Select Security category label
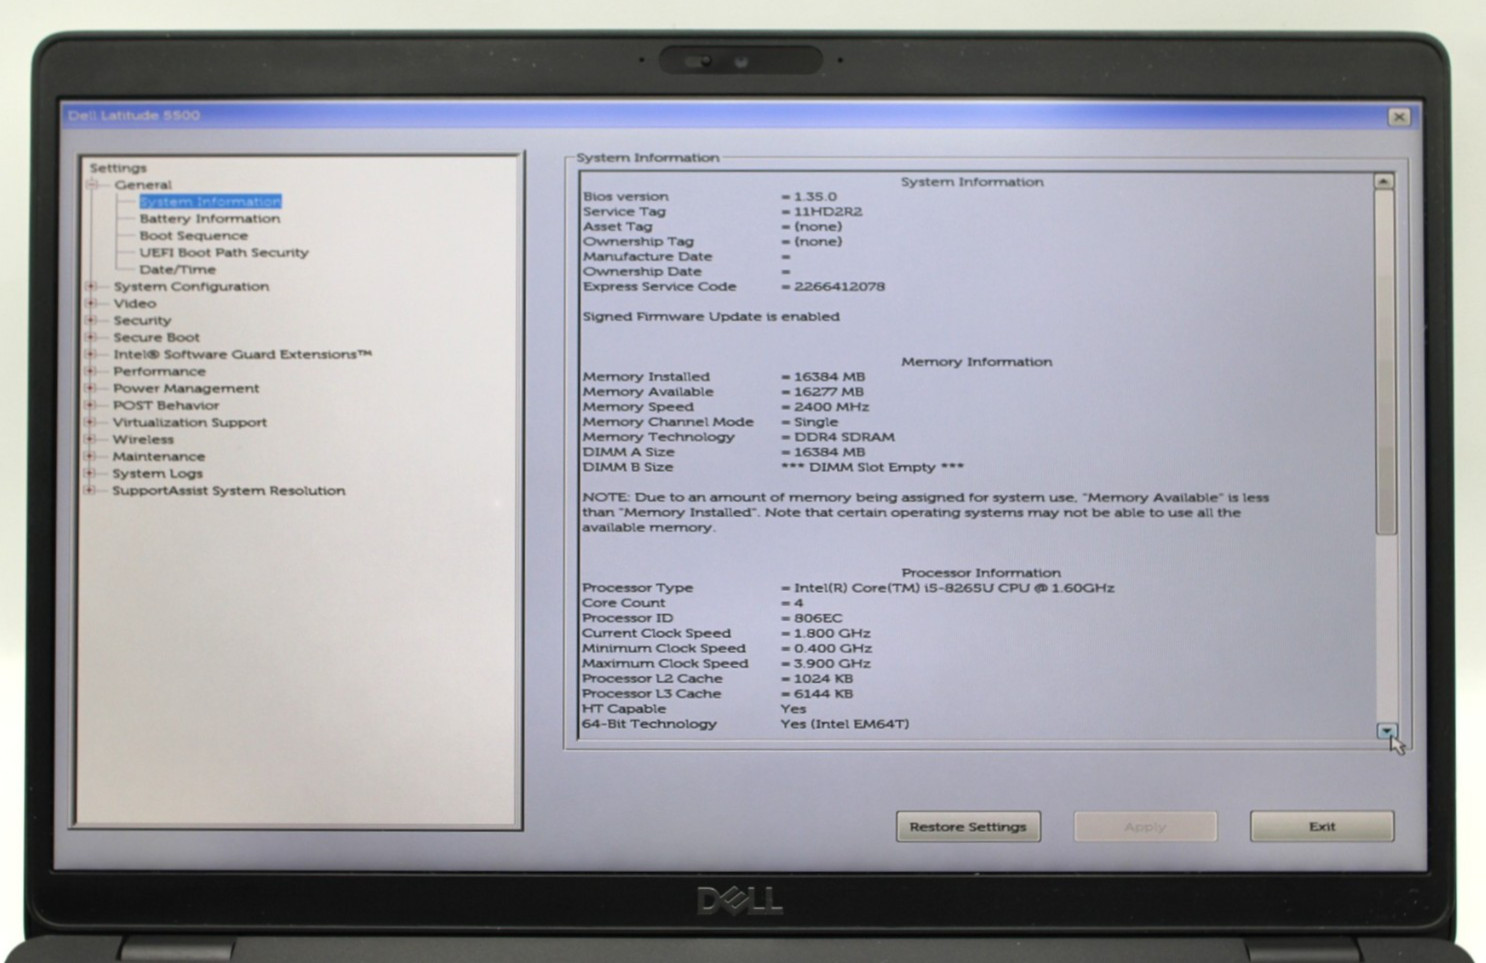This screenshot has height=963, width=1486. [x=142, y=321]
